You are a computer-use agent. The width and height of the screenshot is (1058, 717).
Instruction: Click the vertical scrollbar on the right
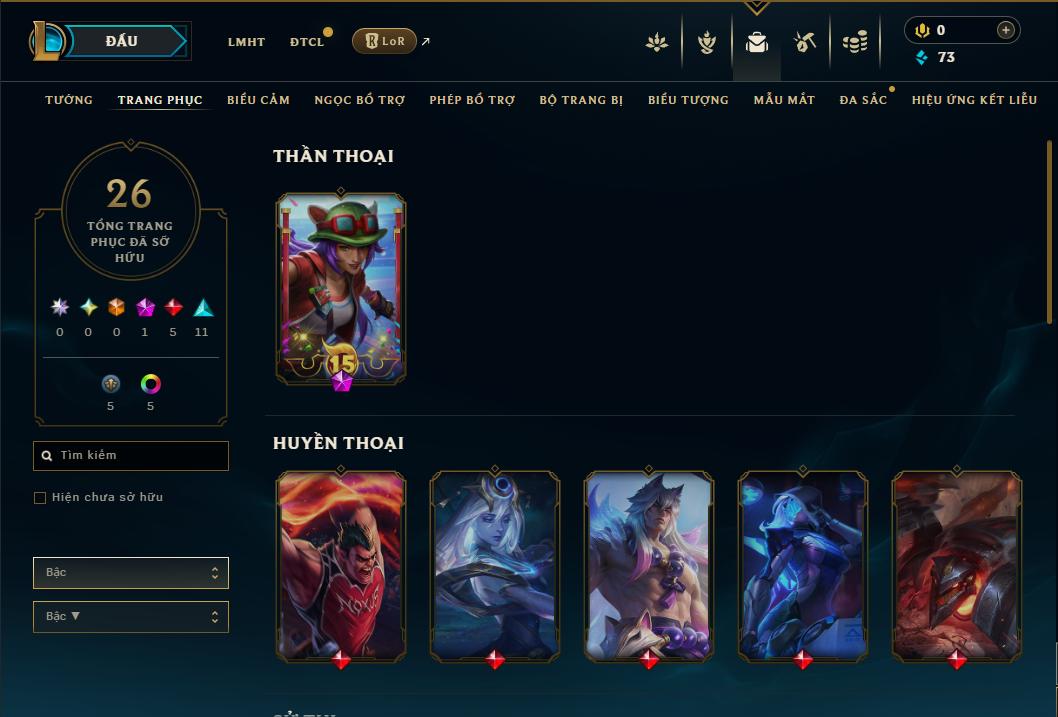tap(1049, 231)
